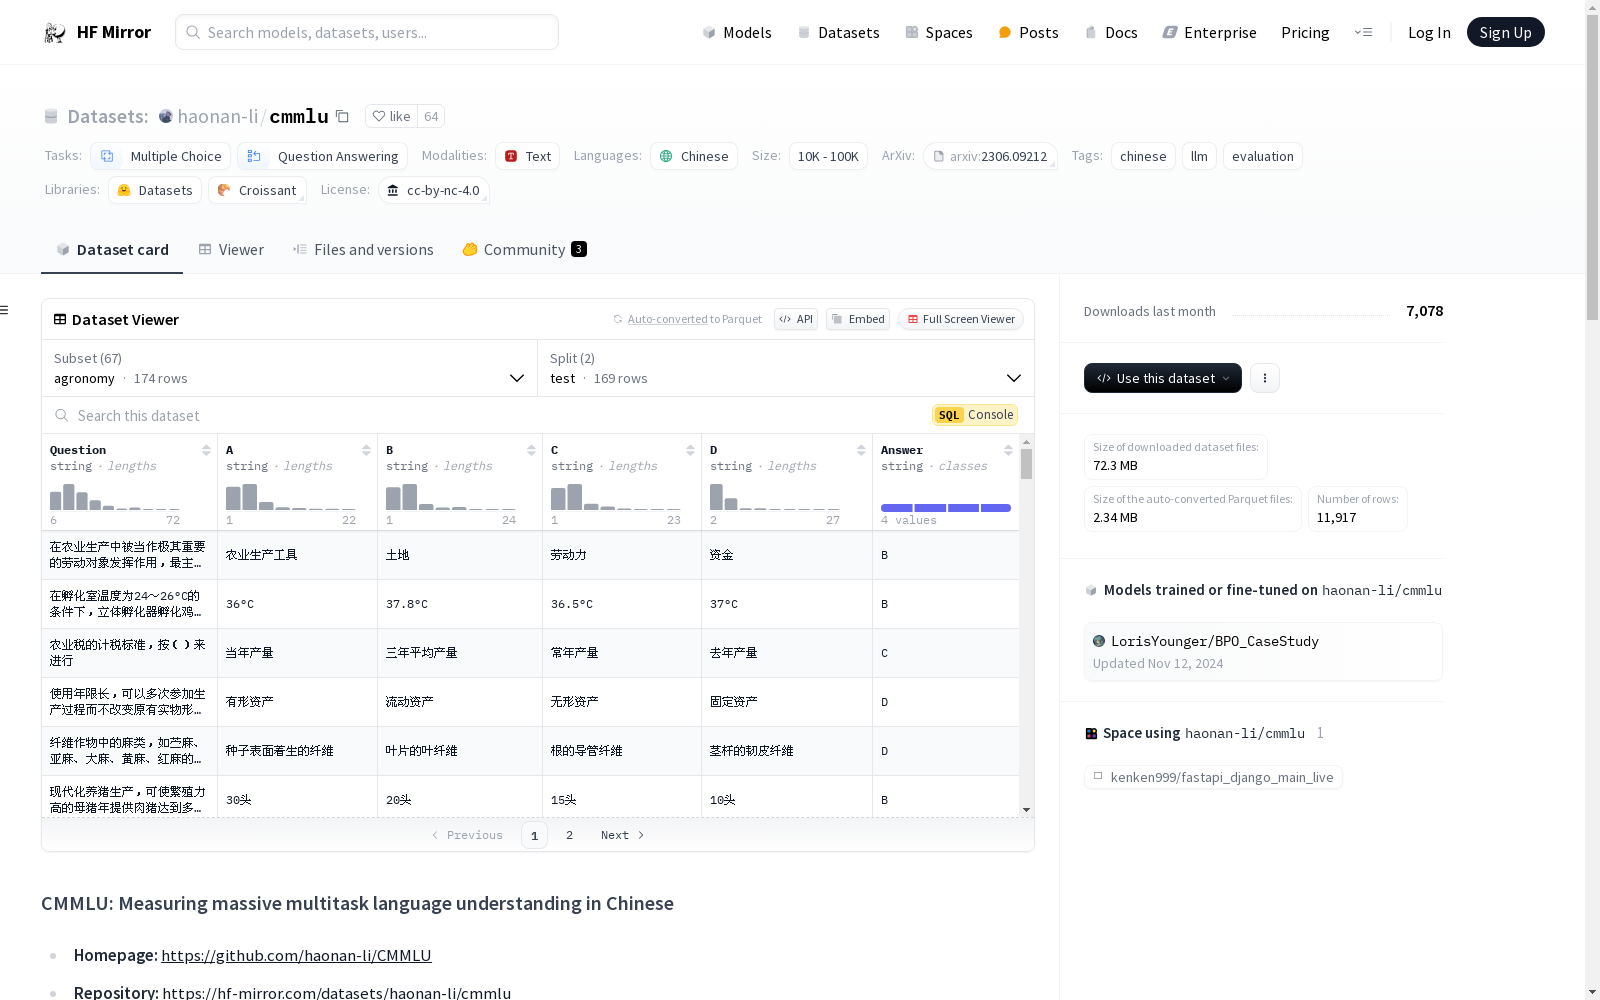Open the Full Screen Viewer
Screen dimensions: 1600x1000
961,319
